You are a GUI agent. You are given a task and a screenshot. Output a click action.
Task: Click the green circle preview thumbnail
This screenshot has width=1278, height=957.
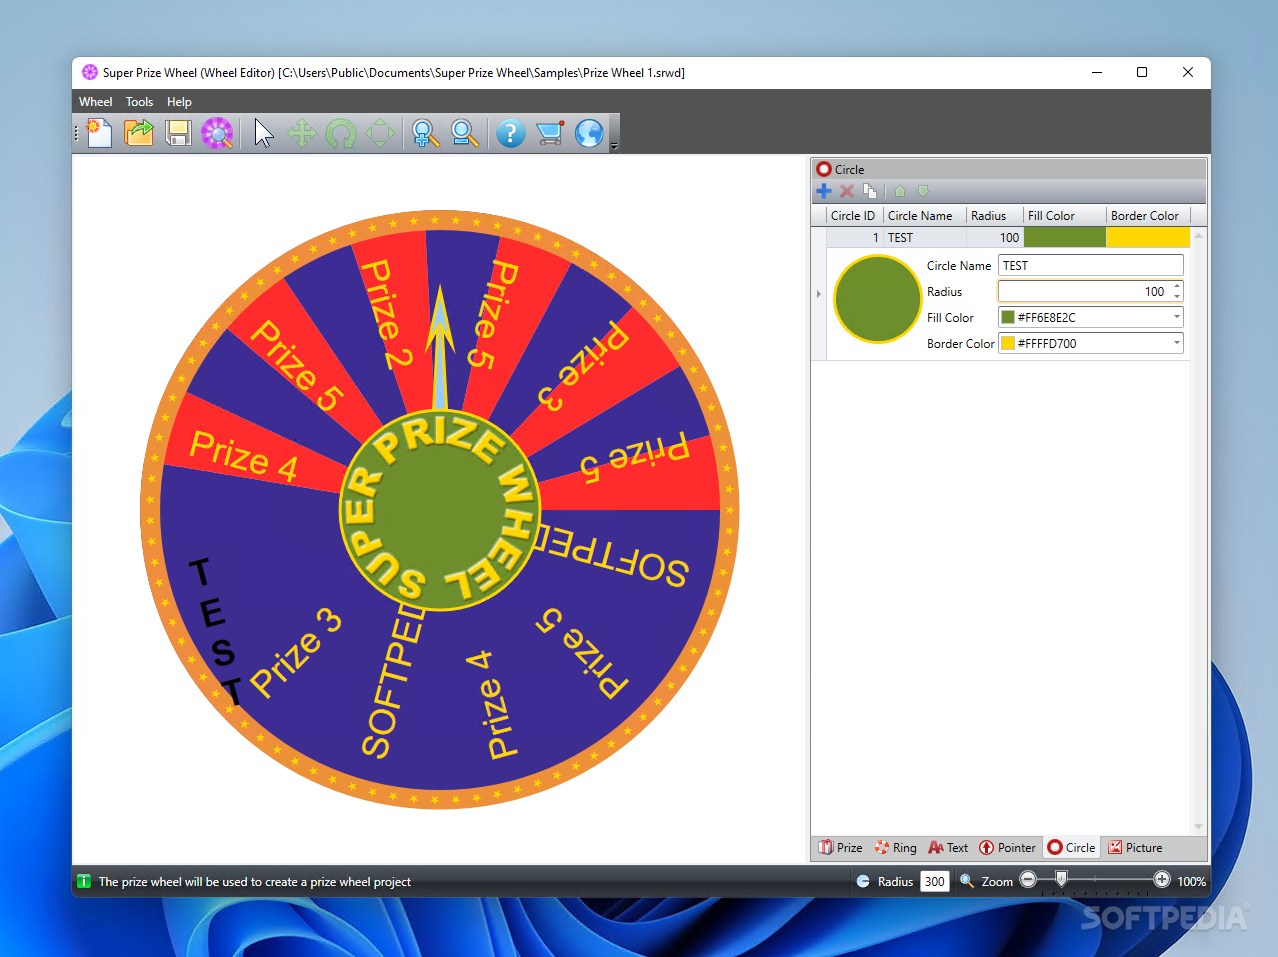click(x=877, y=299)
